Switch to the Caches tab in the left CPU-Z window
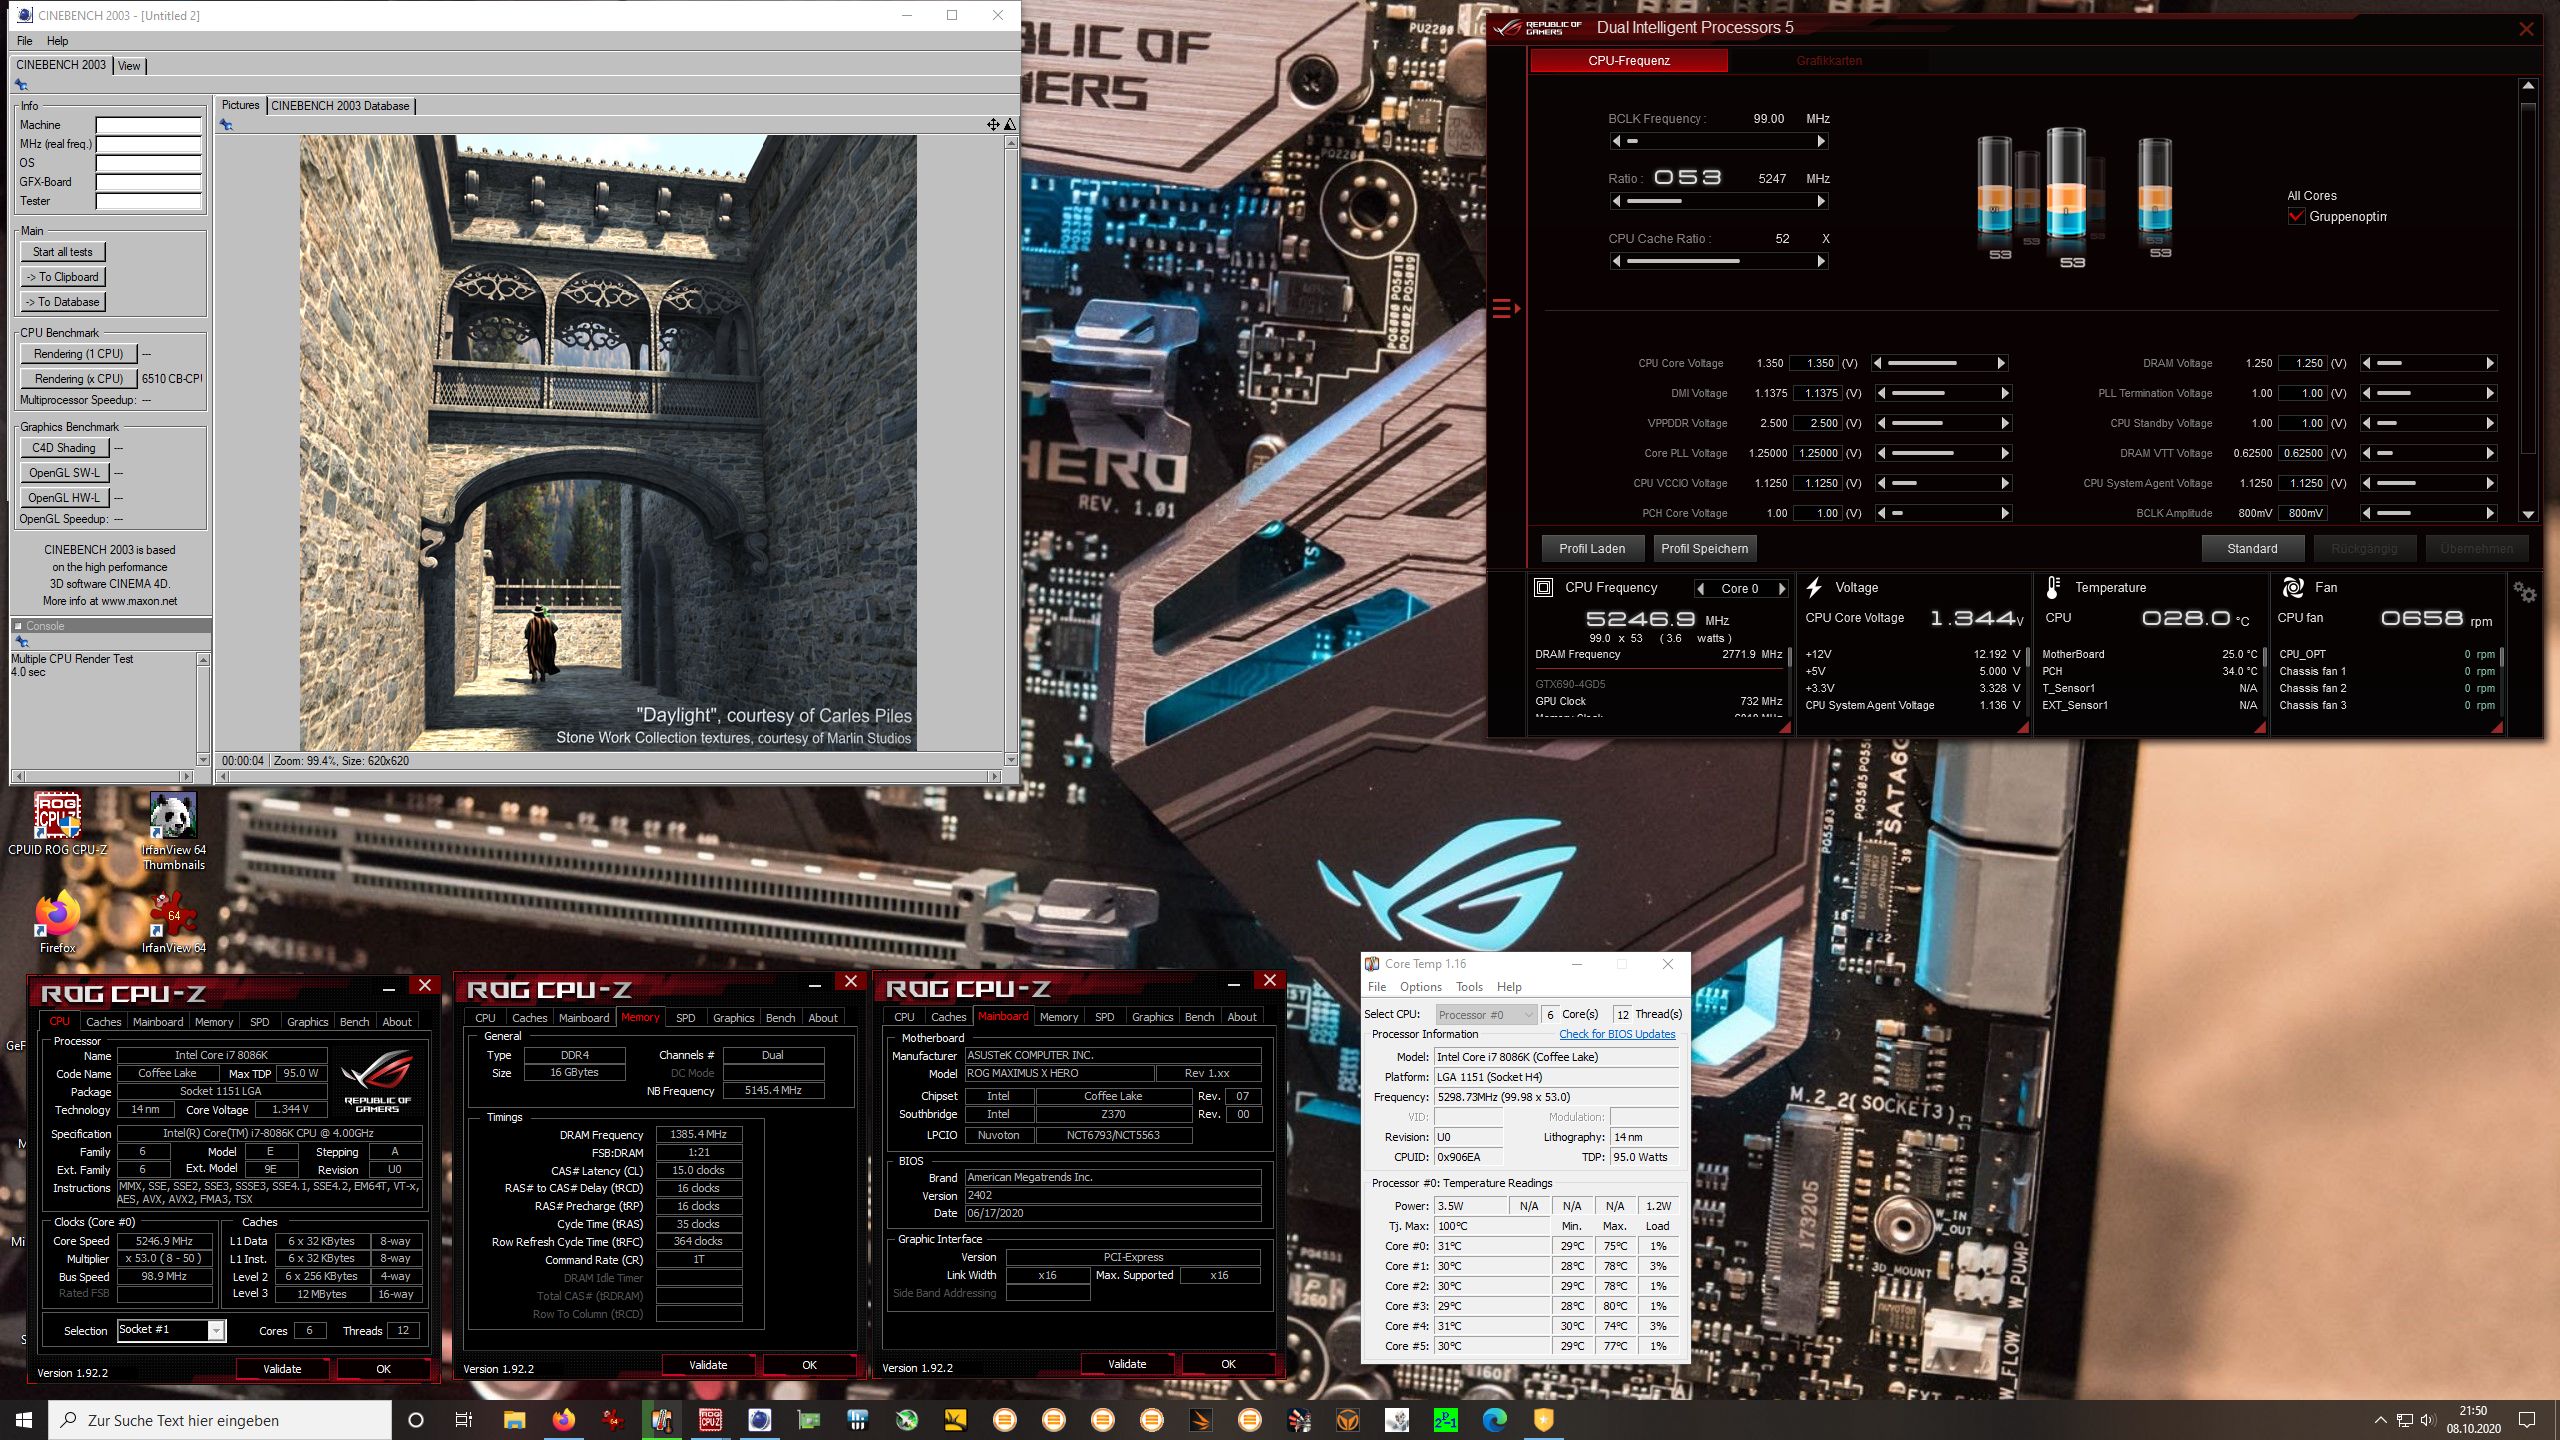This screenshot has height=1440, width=2560. [103, 1022]
